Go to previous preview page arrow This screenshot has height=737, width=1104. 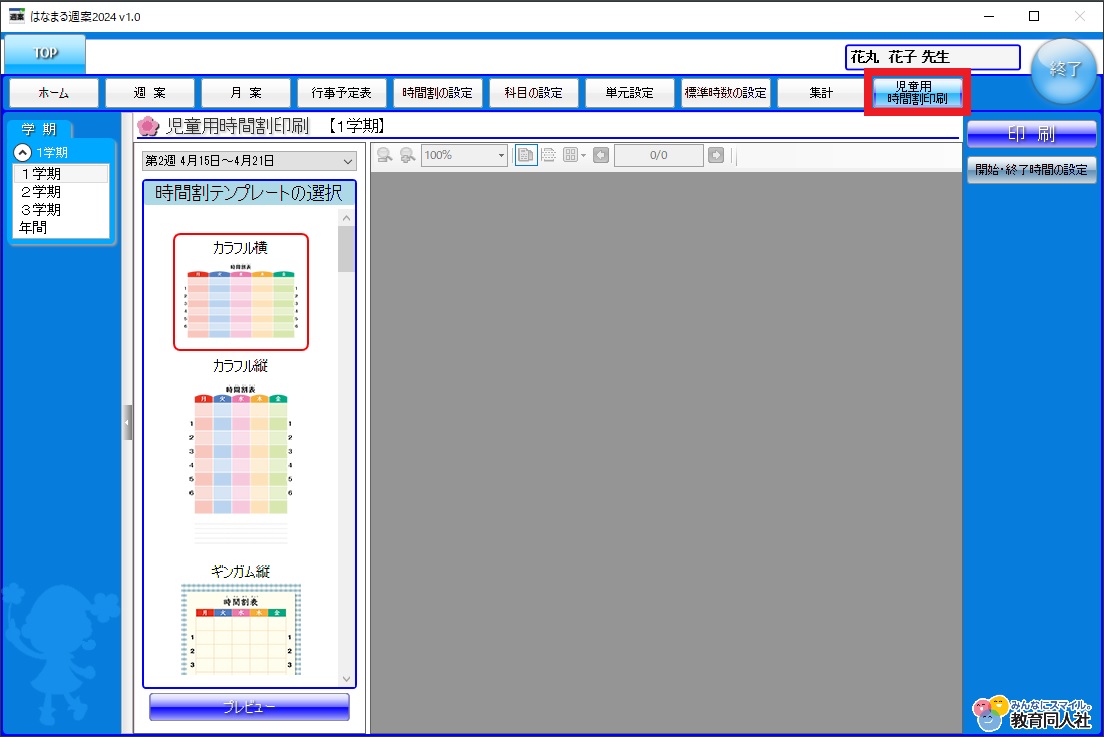[601, 155]
